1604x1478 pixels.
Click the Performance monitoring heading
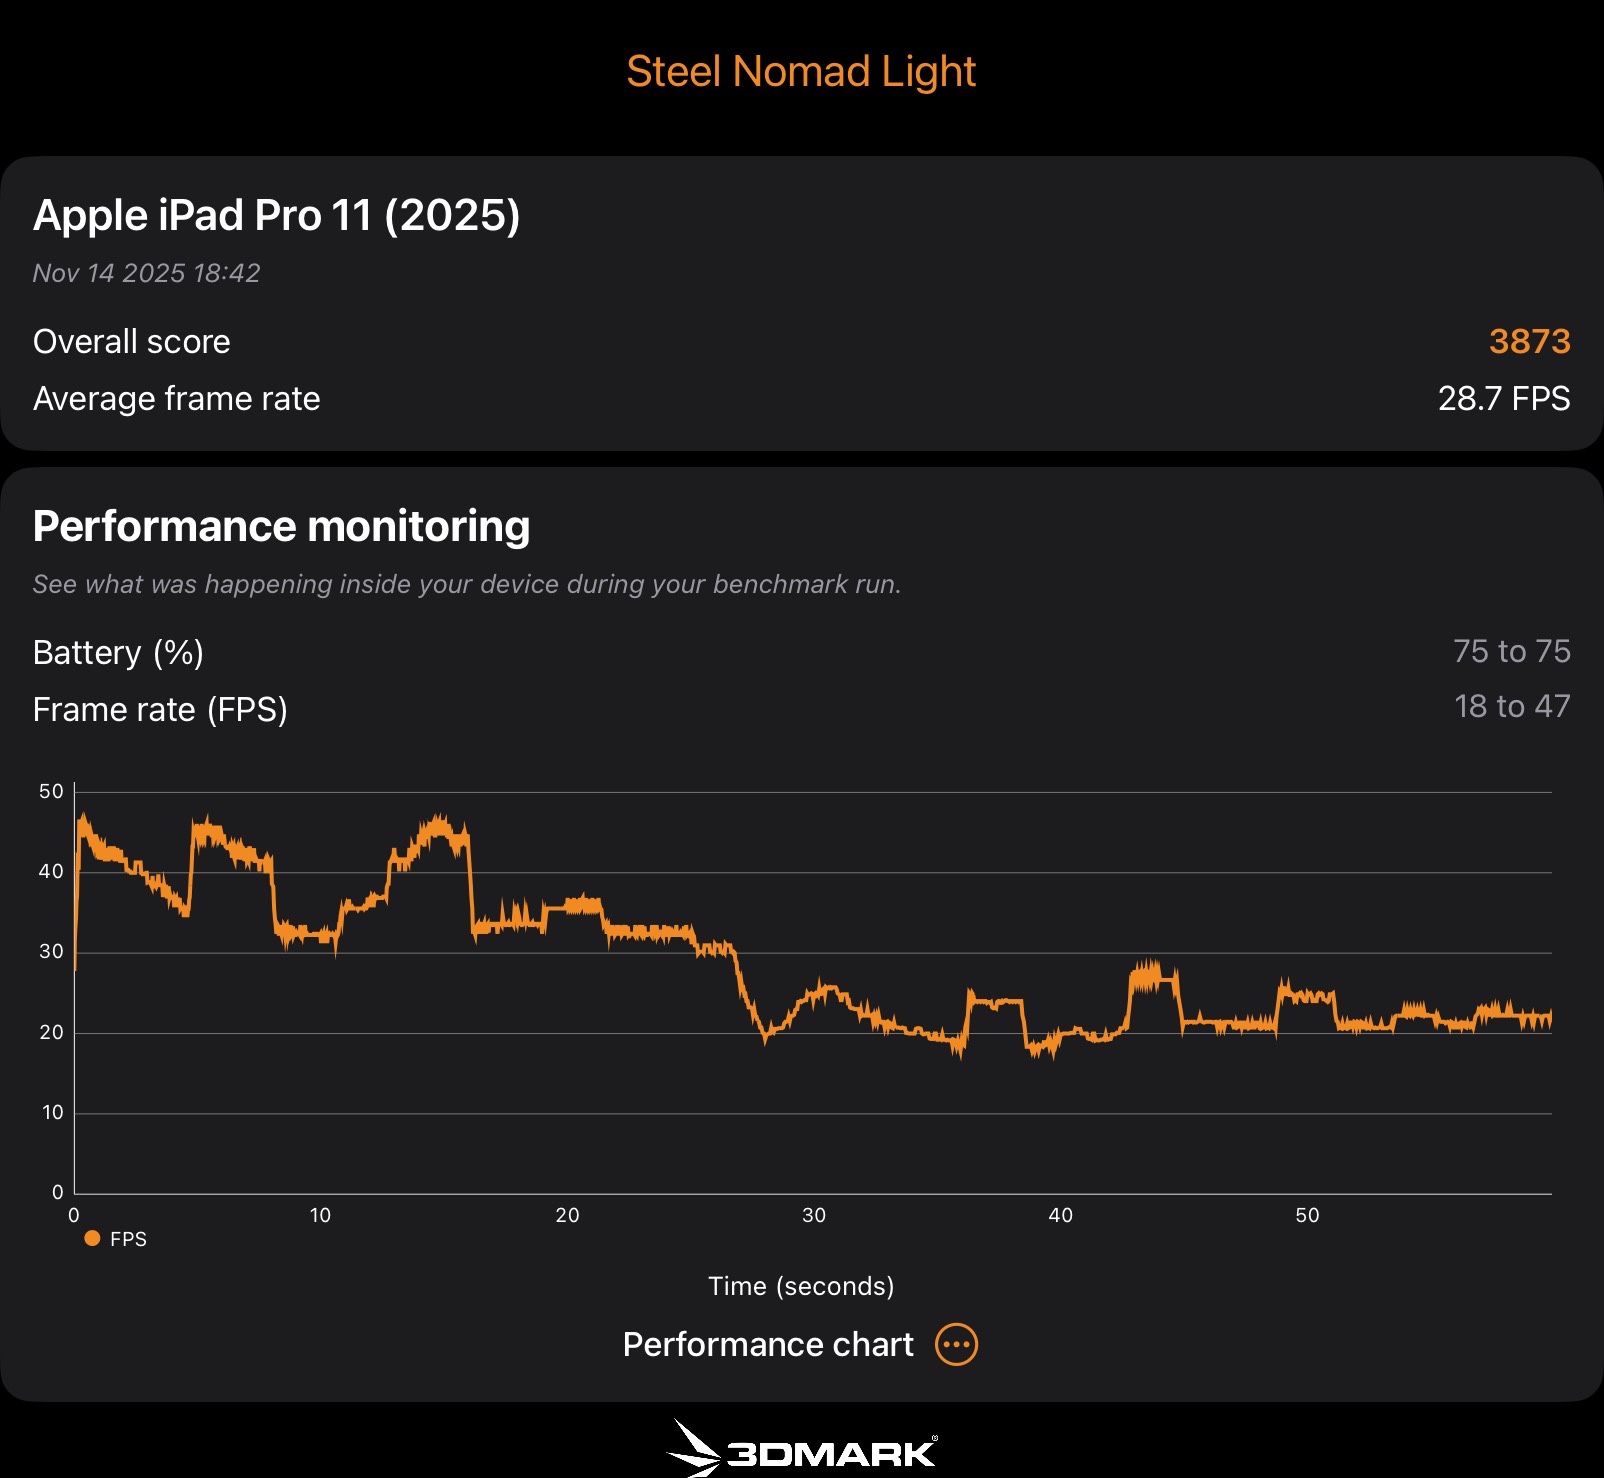click(282, 526)
